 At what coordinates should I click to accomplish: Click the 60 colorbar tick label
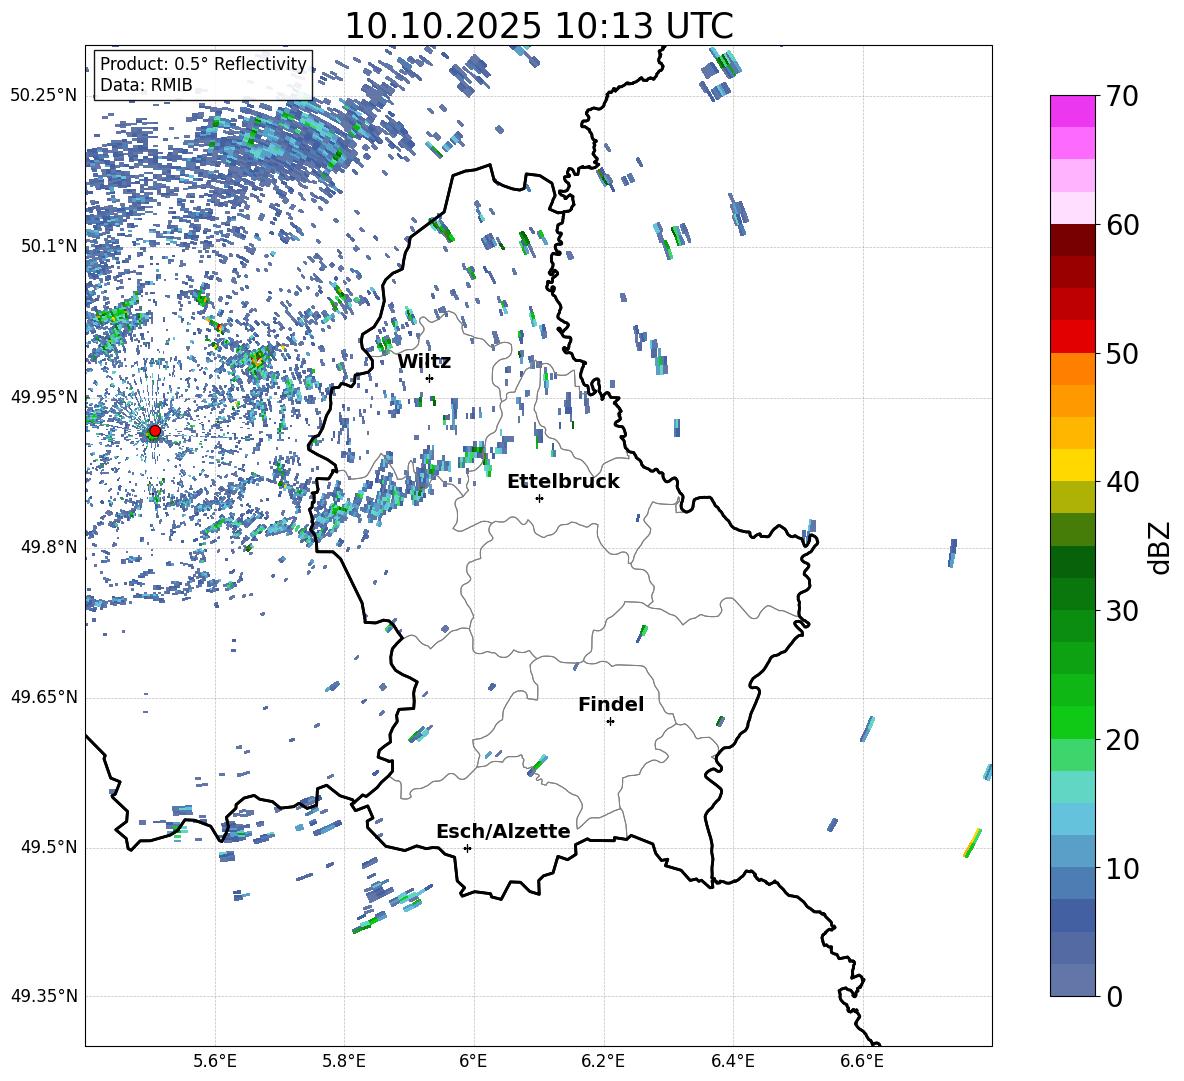pos(1122,225)
